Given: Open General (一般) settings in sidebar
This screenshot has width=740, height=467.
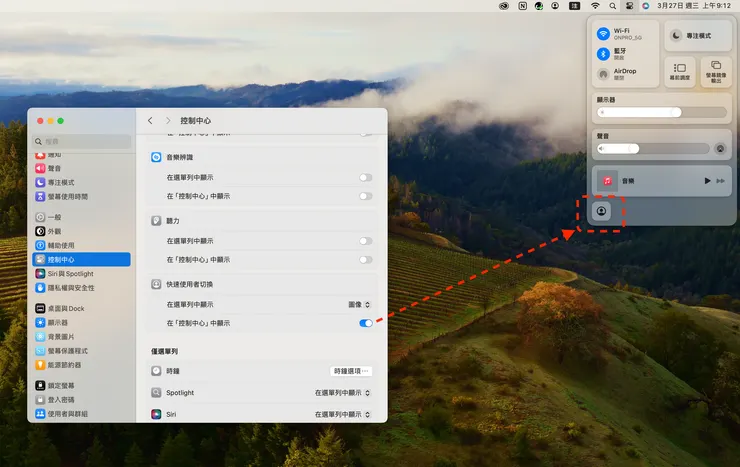Looking at the screenshot, I should click(x=82, y=217).
